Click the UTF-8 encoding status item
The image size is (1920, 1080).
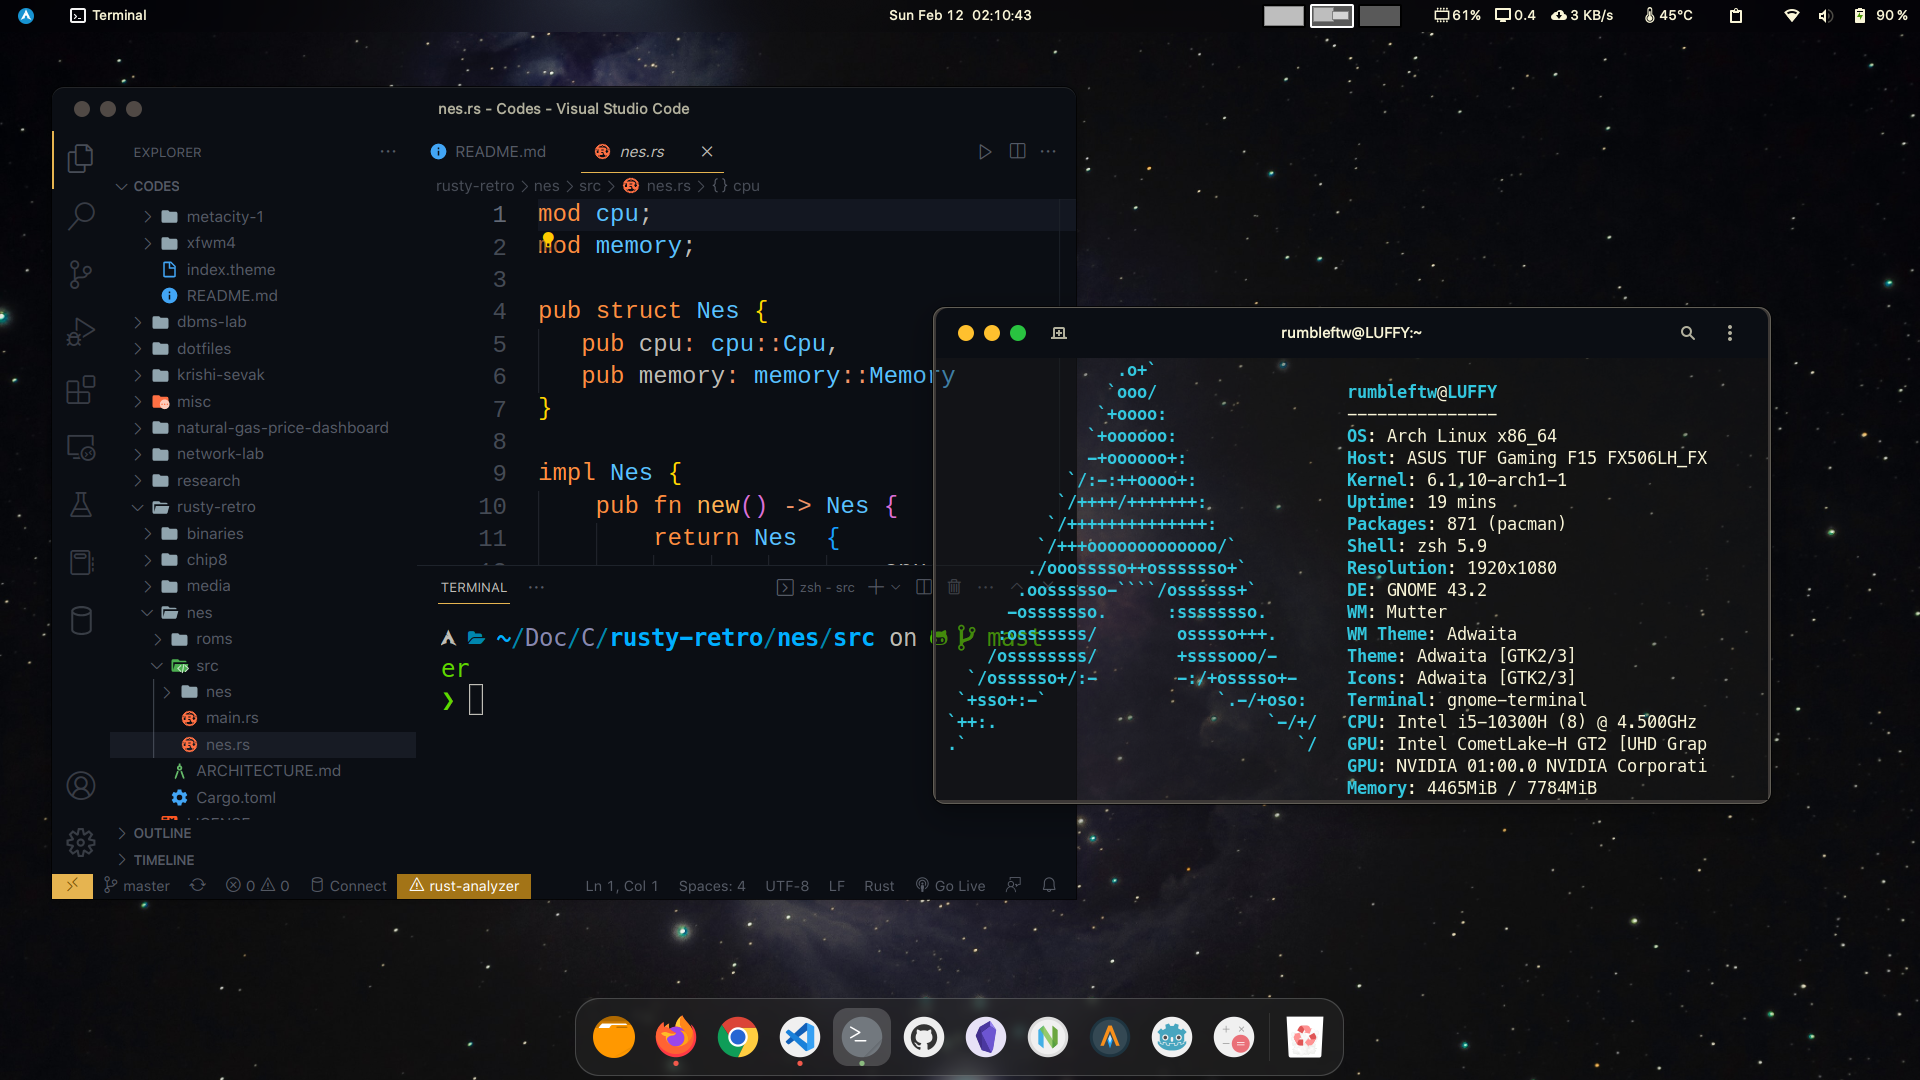tap(787, 886)
